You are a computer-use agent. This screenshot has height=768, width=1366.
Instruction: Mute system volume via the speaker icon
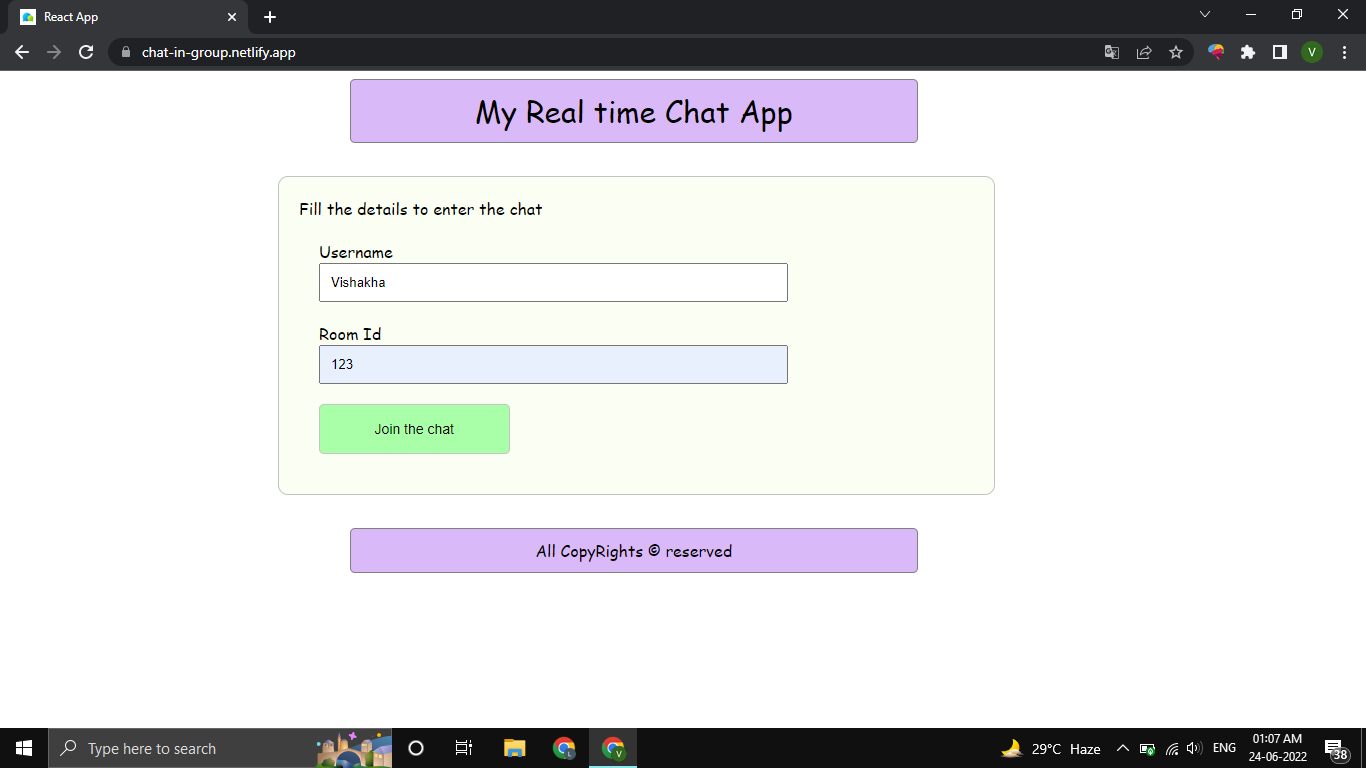pyautogui.click(x=1194, y=747)
